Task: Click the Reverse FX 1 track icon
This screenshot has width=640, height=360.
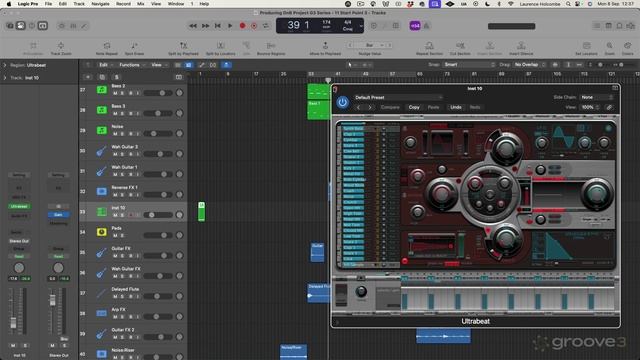Action: click(102, 191)
